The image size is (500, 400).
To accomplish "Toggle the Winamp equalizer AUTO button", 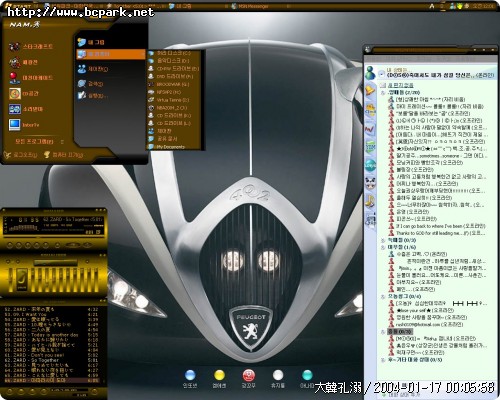I will click(18, 261).
